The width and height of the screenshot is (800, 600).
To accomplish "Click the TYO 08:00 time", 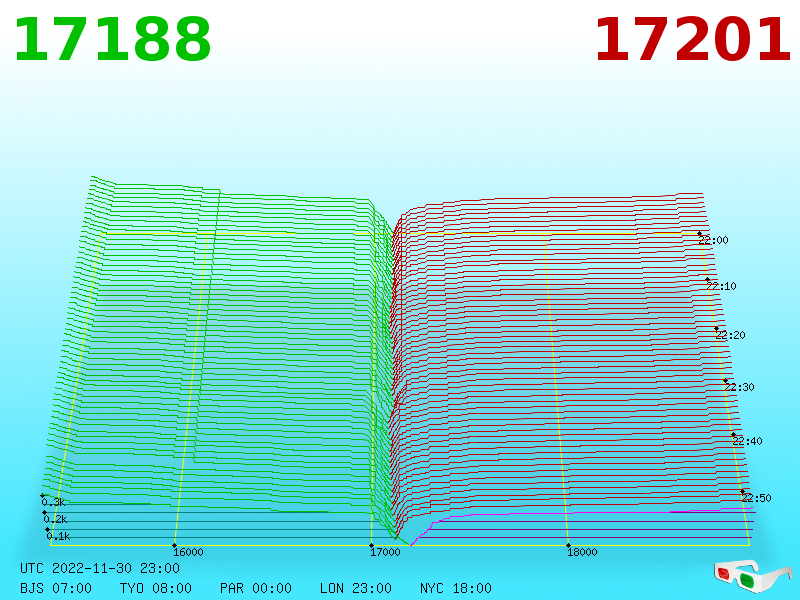I will coord(156,588).
